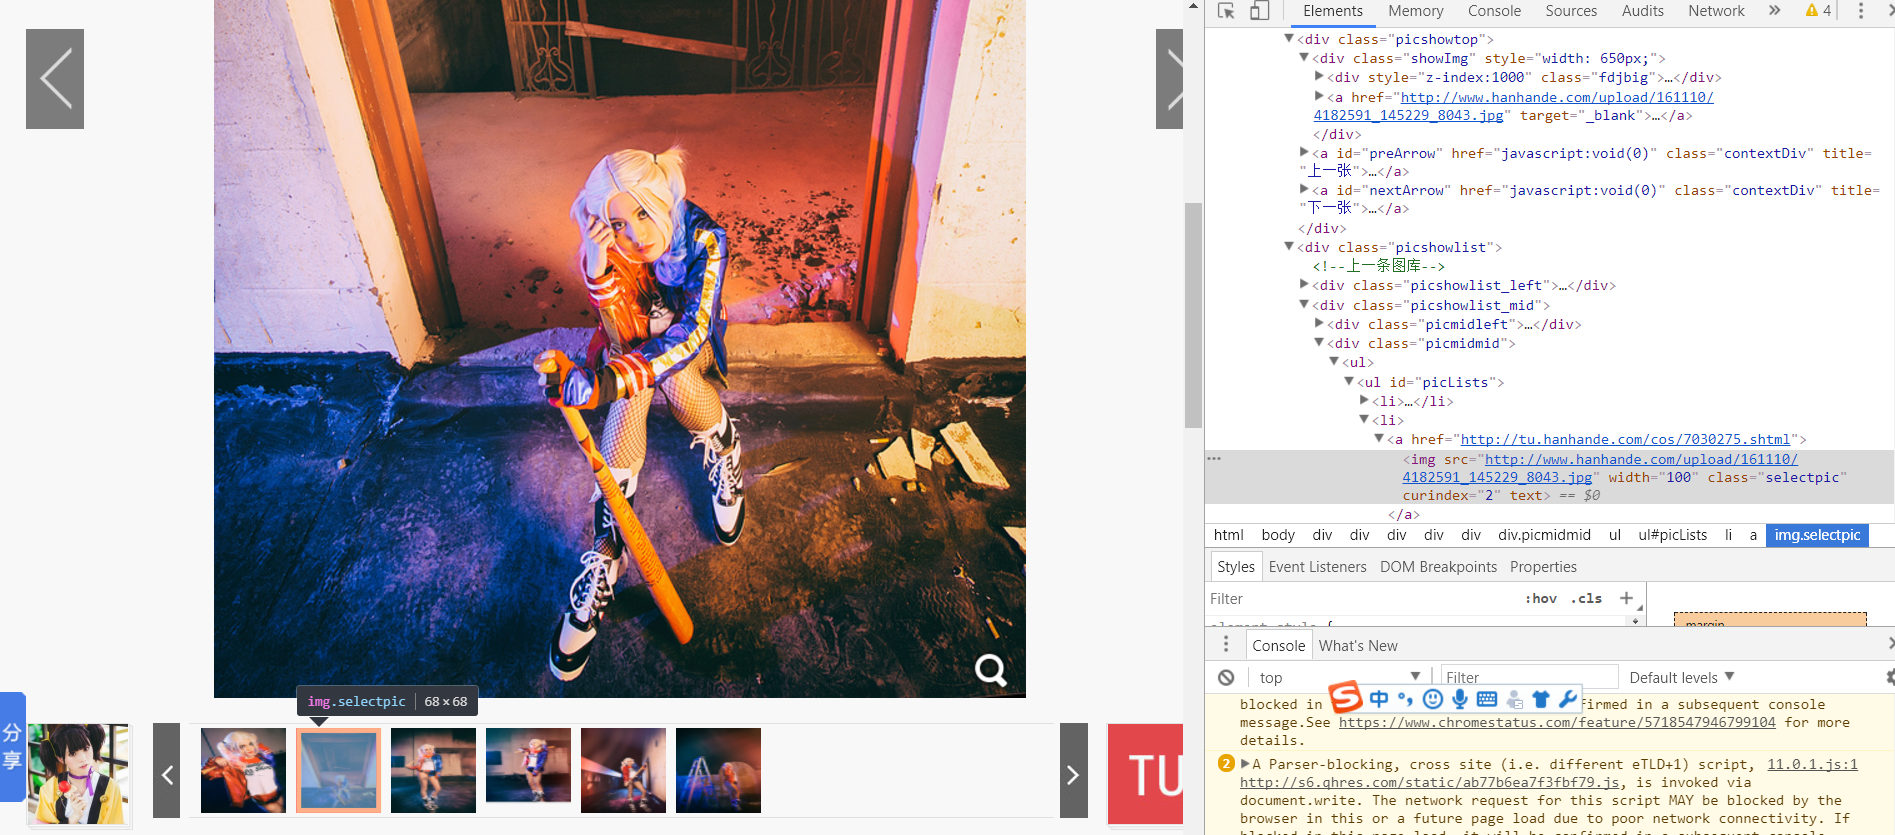Collapse the picshowtop div node
Screen dimensions: 1895x835
click(x=1289, y=38)
